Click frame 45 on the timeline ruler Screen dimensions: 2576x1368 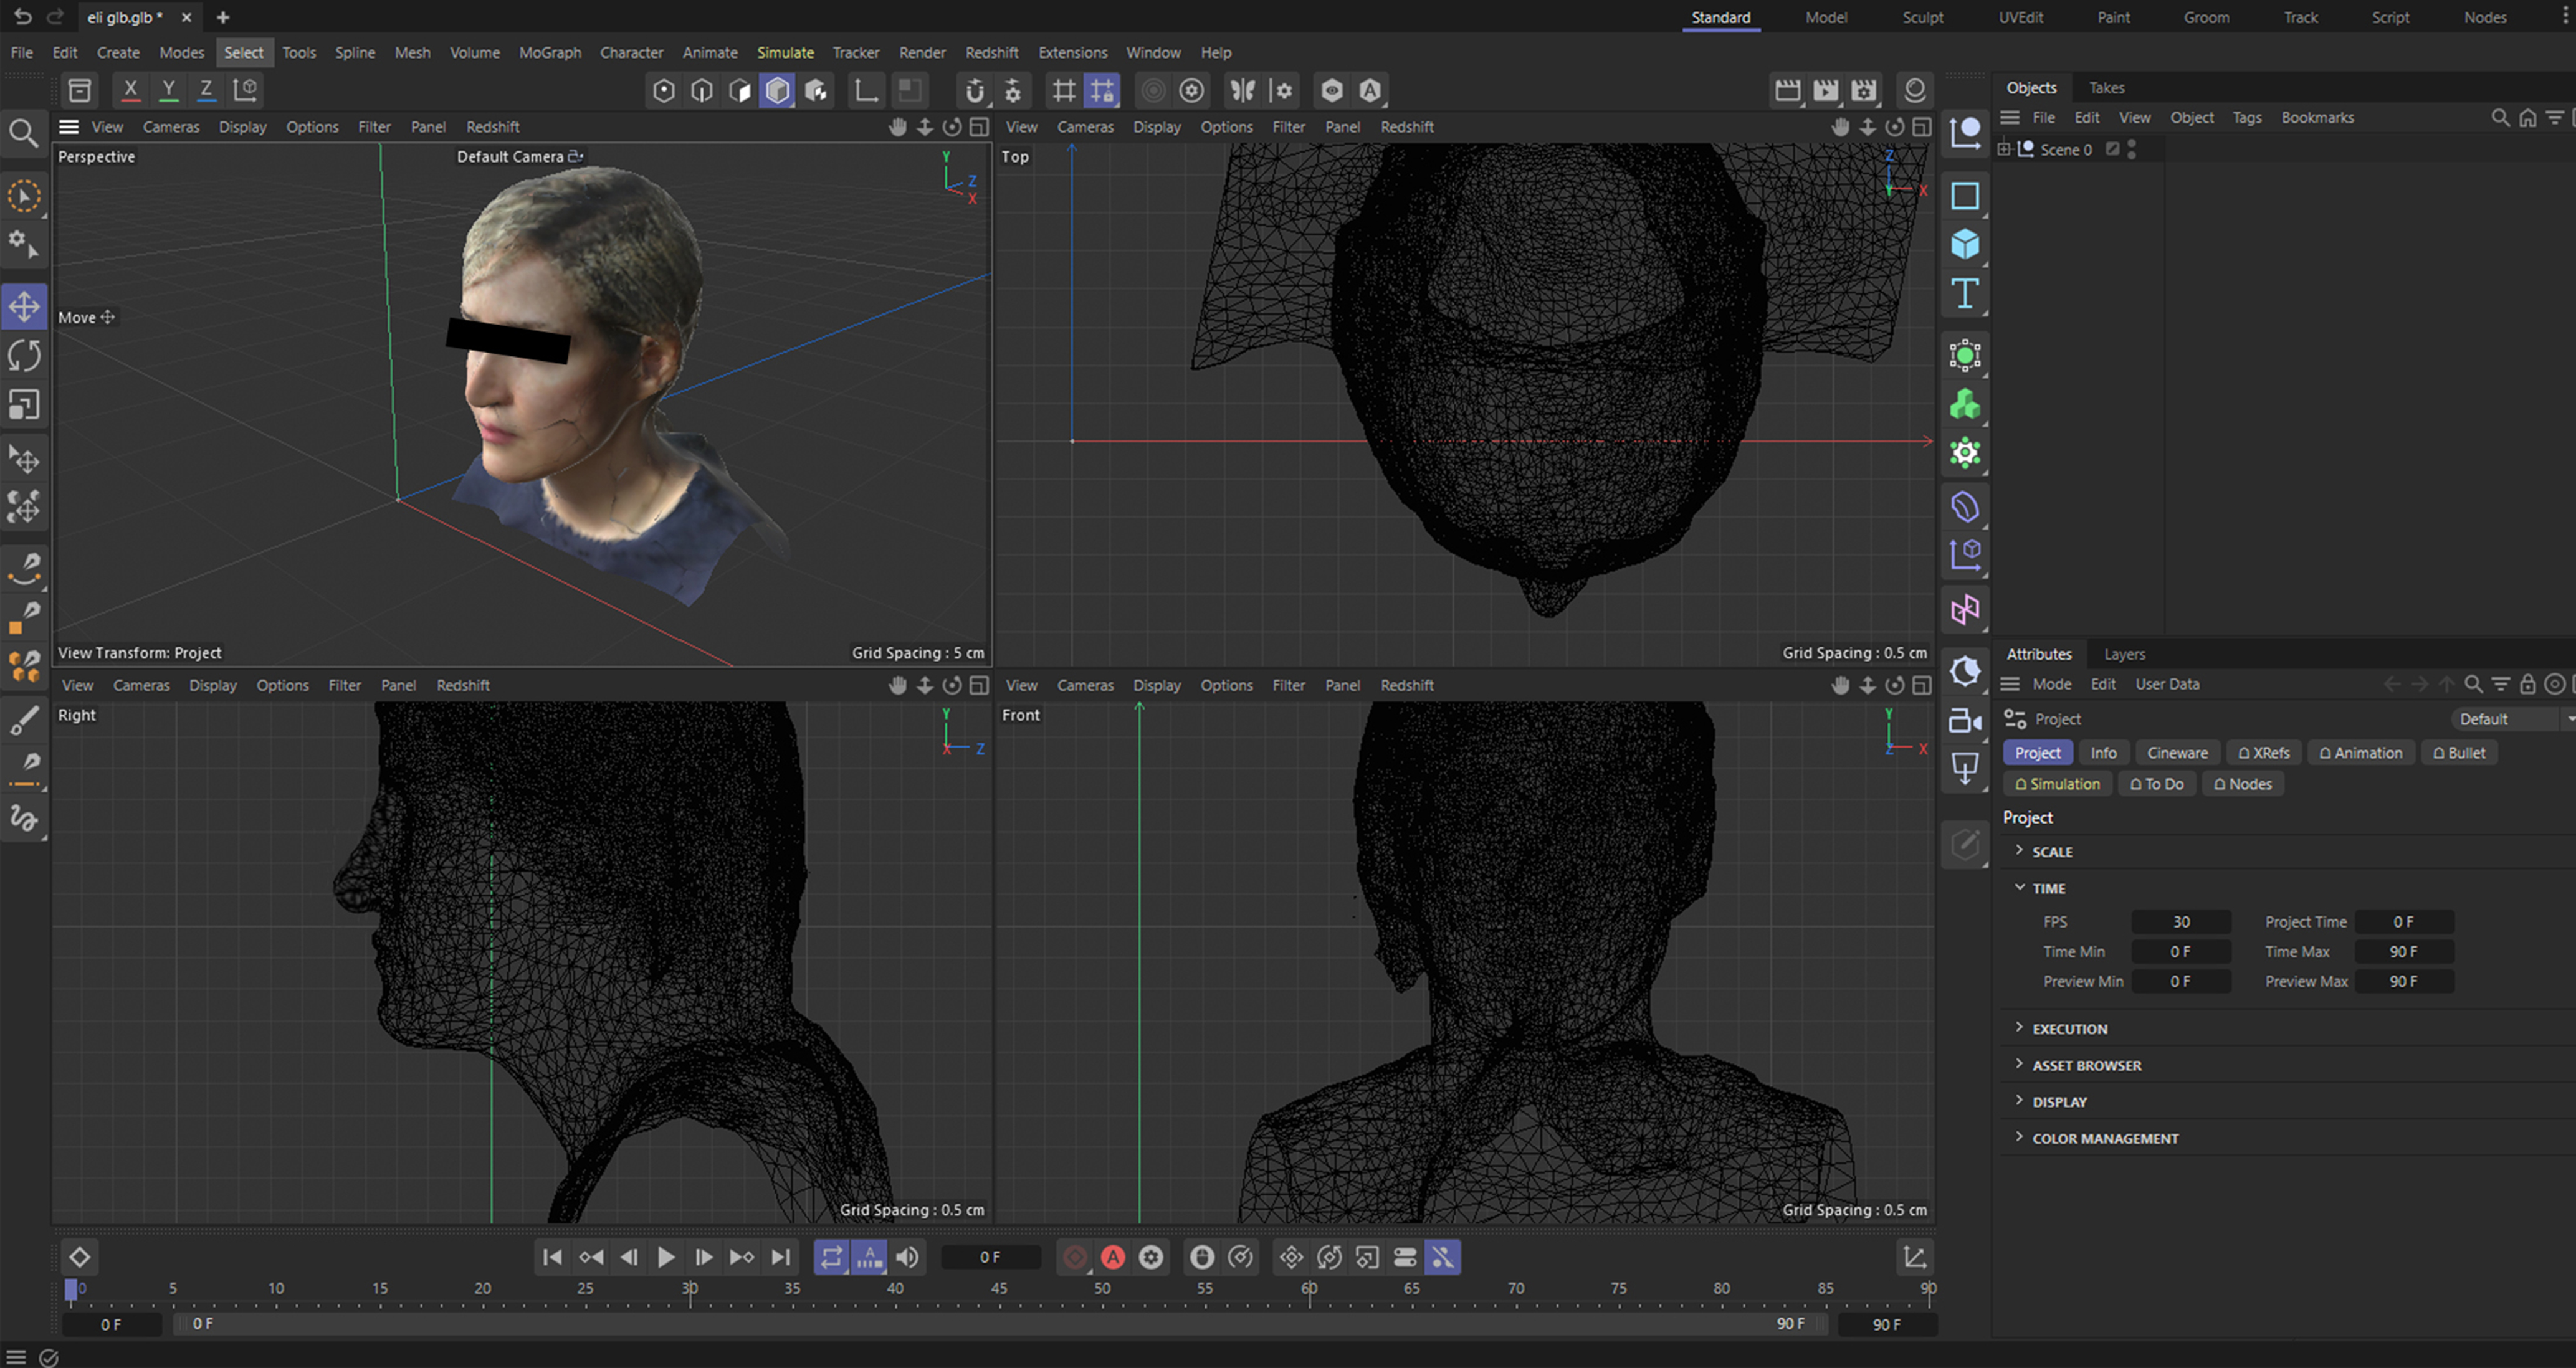[x=999, y=1288]
